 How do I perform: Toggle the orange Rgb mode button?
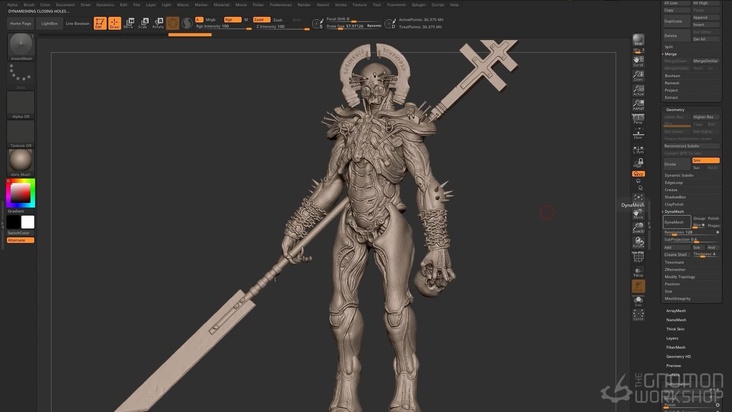click(232, 20)
